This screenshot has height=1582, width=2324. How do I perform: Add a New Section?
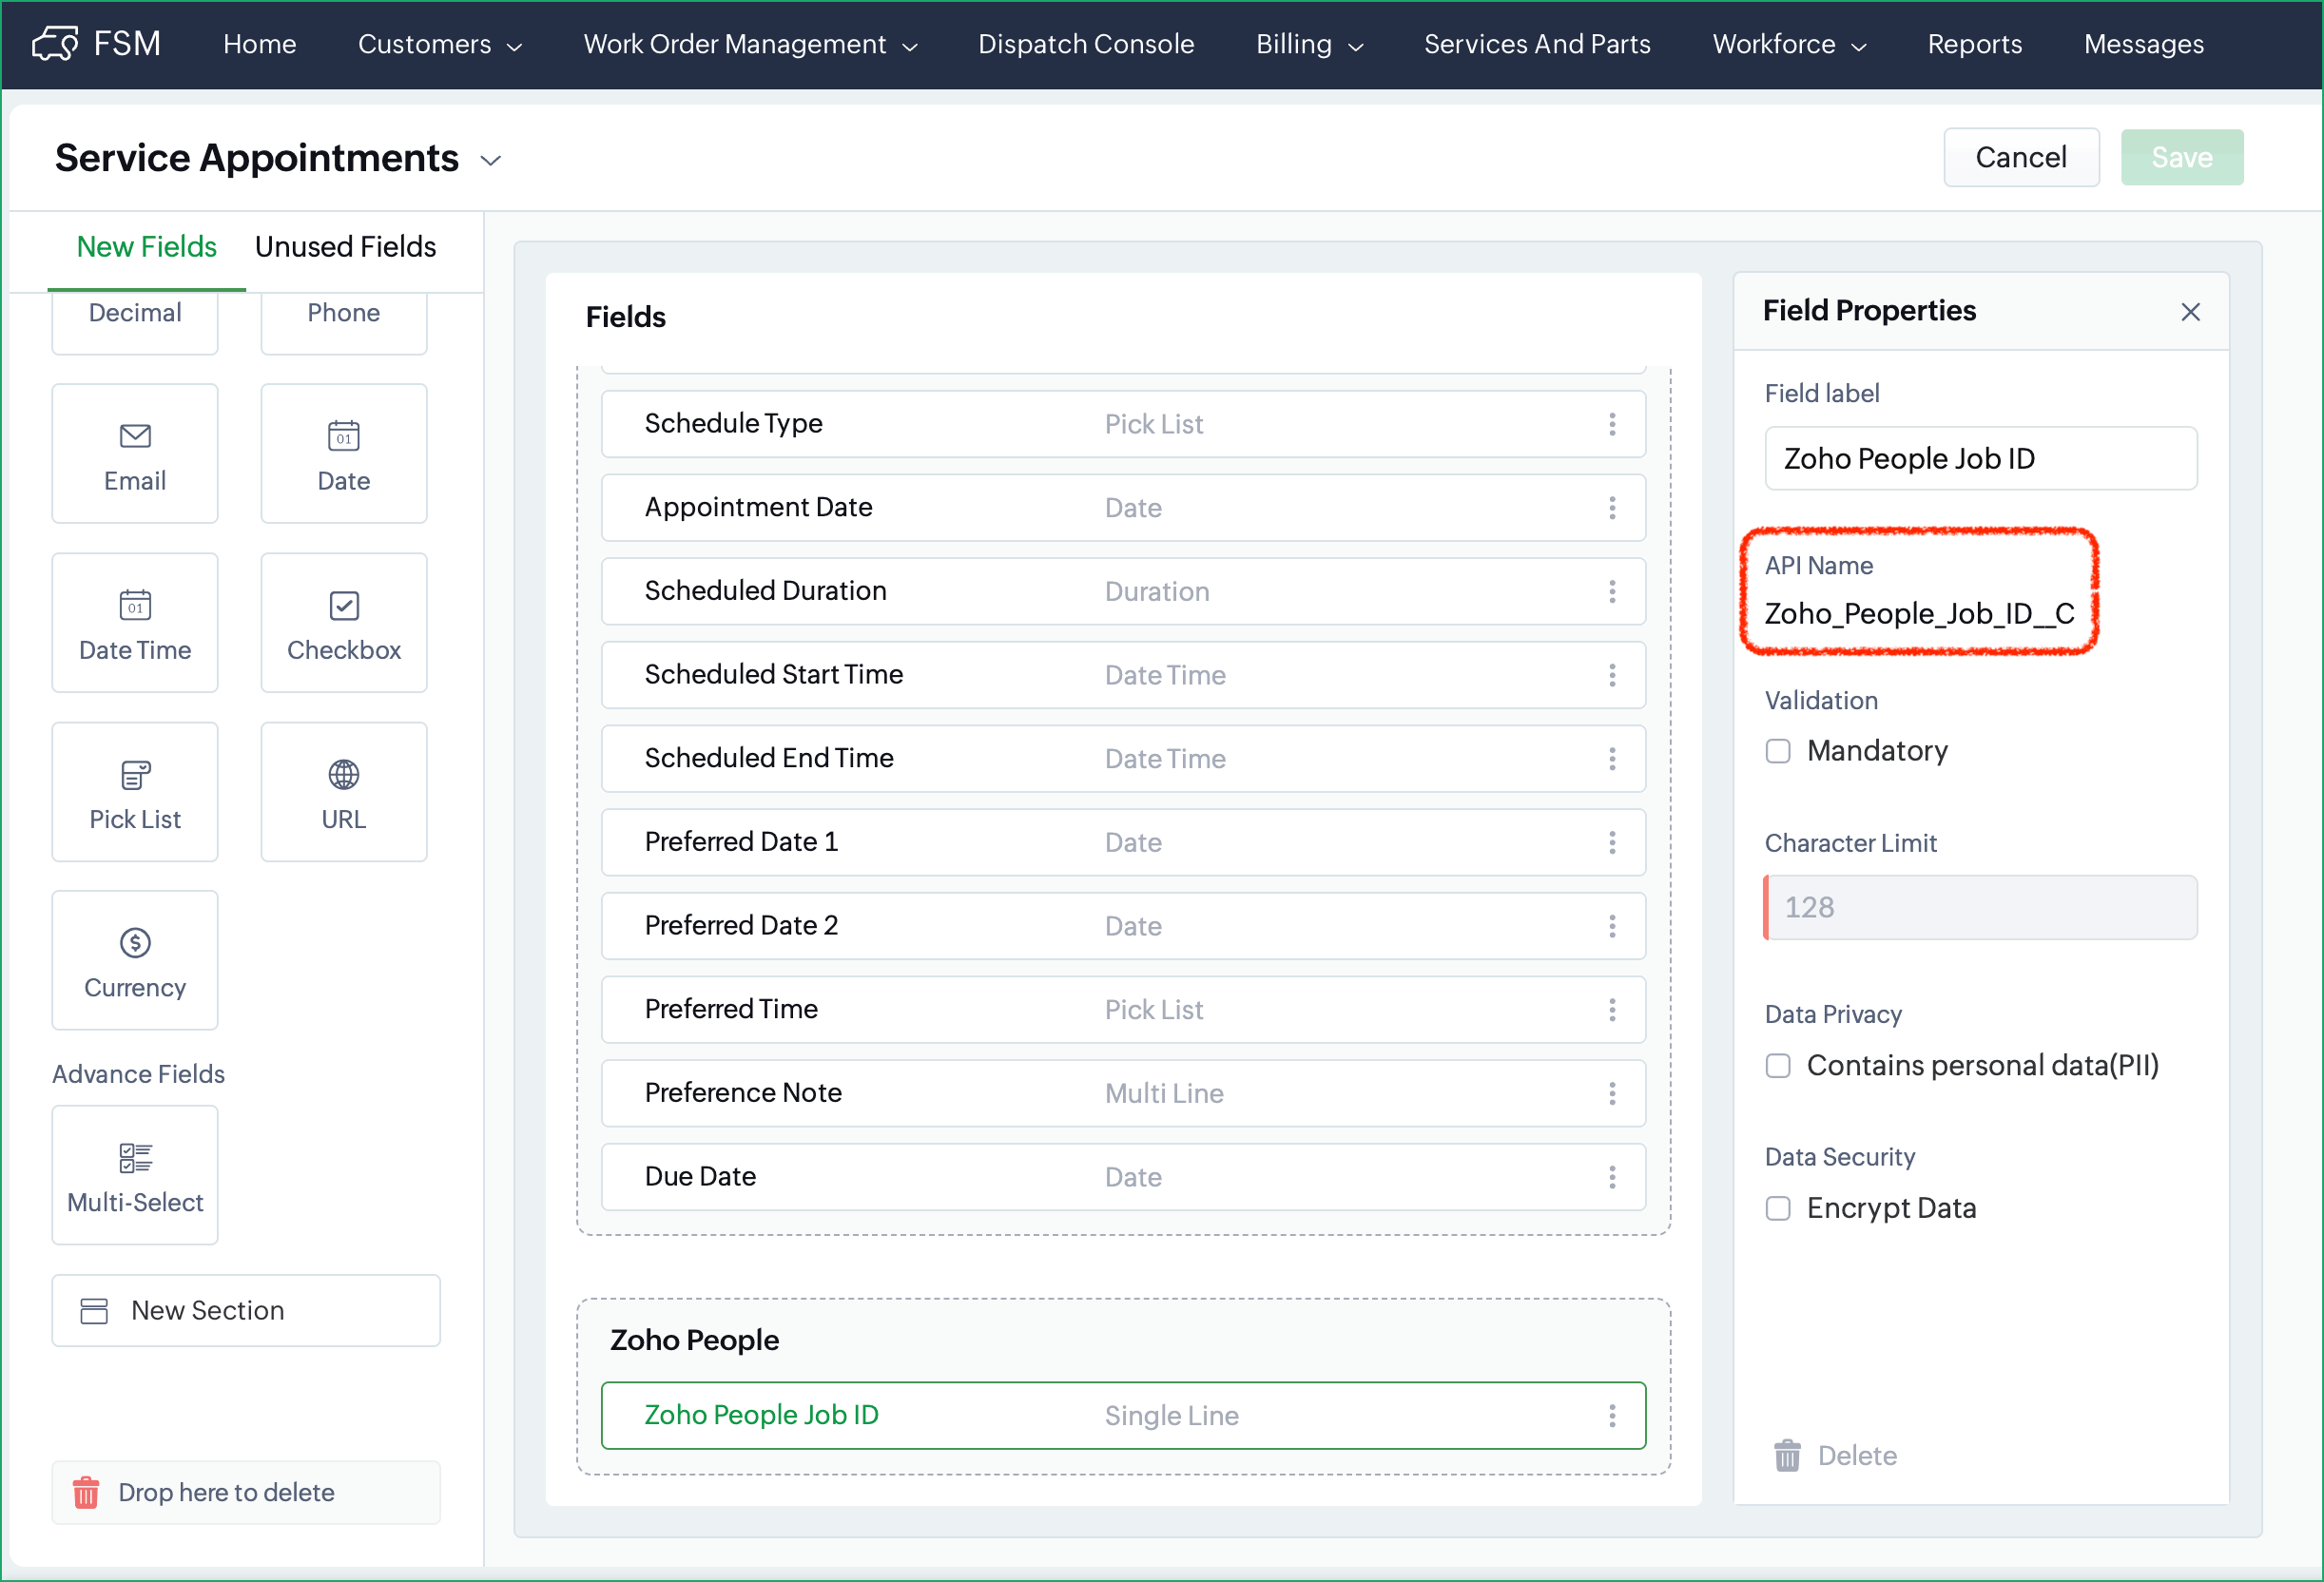point(246,1310)
